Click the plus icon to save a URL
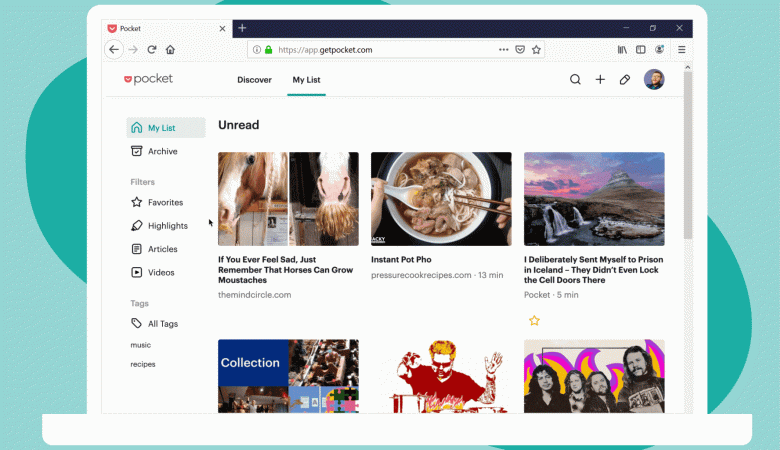780x450 pixels. 600,80
